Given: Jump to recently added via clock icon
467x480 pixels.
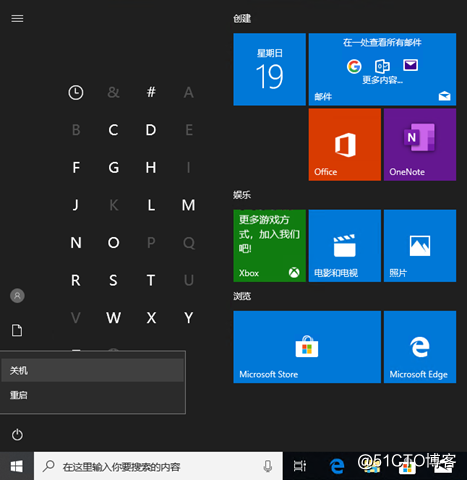Looking at the screenshot, I should 76,92.
